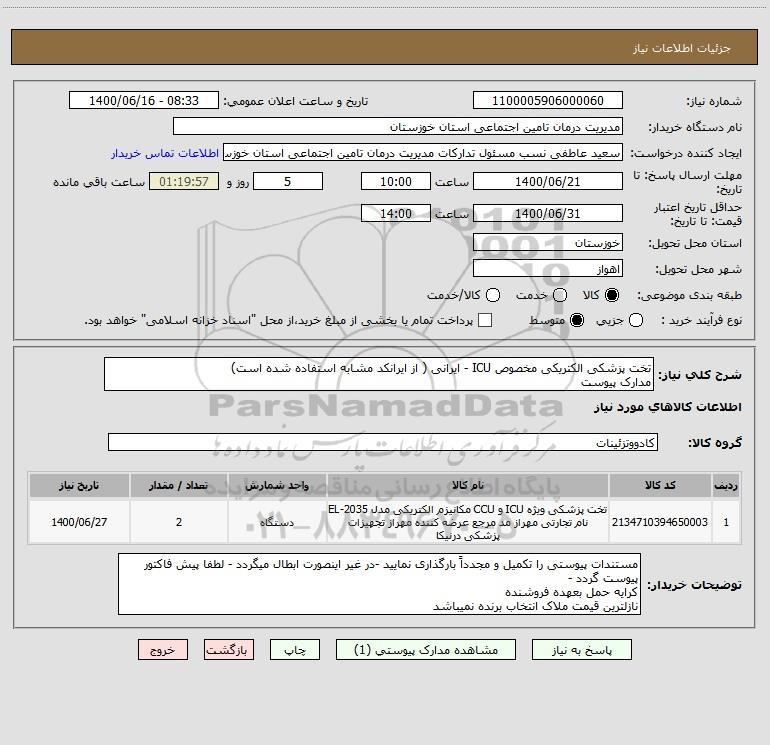Click the remaining days field showing 5
Screen dimensions: 770x745
coord(288,181)
